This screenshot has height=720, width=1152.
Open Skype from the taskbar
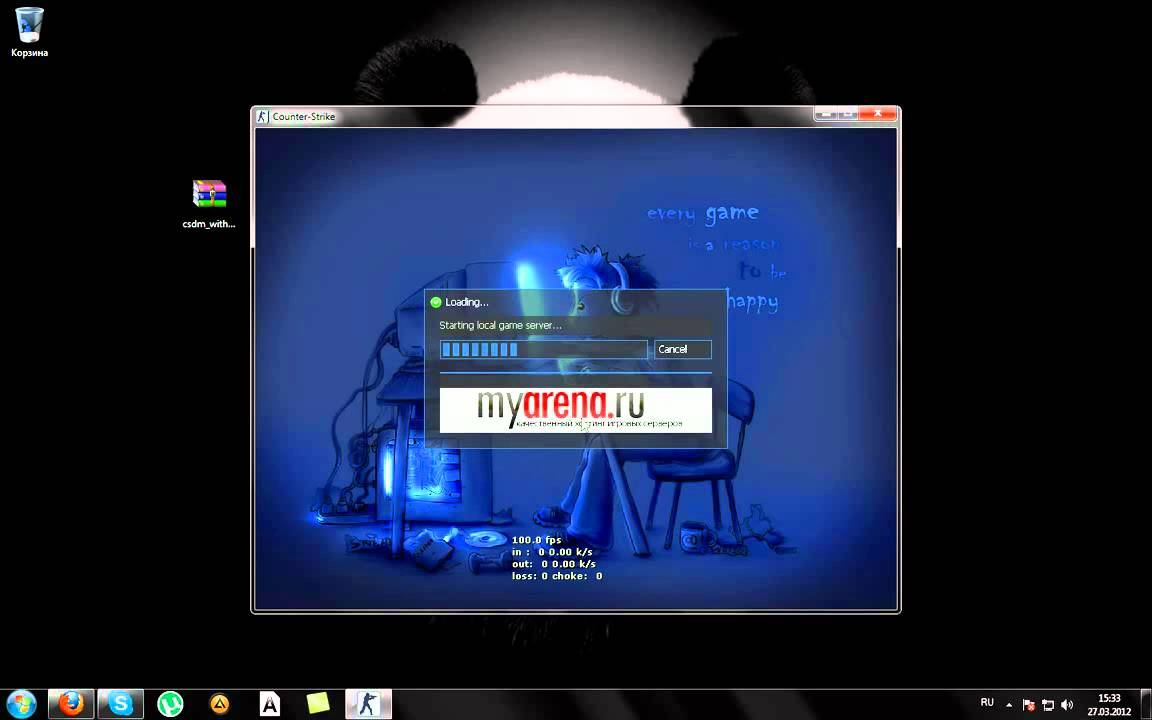(x=120, y=704)
